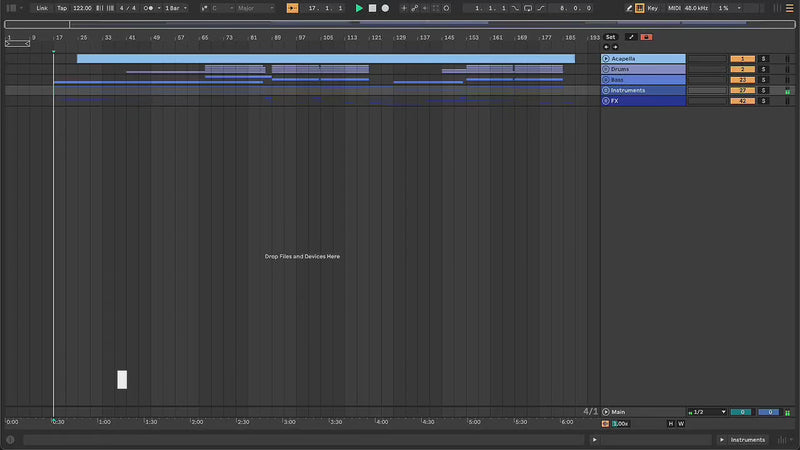This screenshot has height=450, width=800.
Task: Click the Stop transport button
Action: click(x=372, y=8)
